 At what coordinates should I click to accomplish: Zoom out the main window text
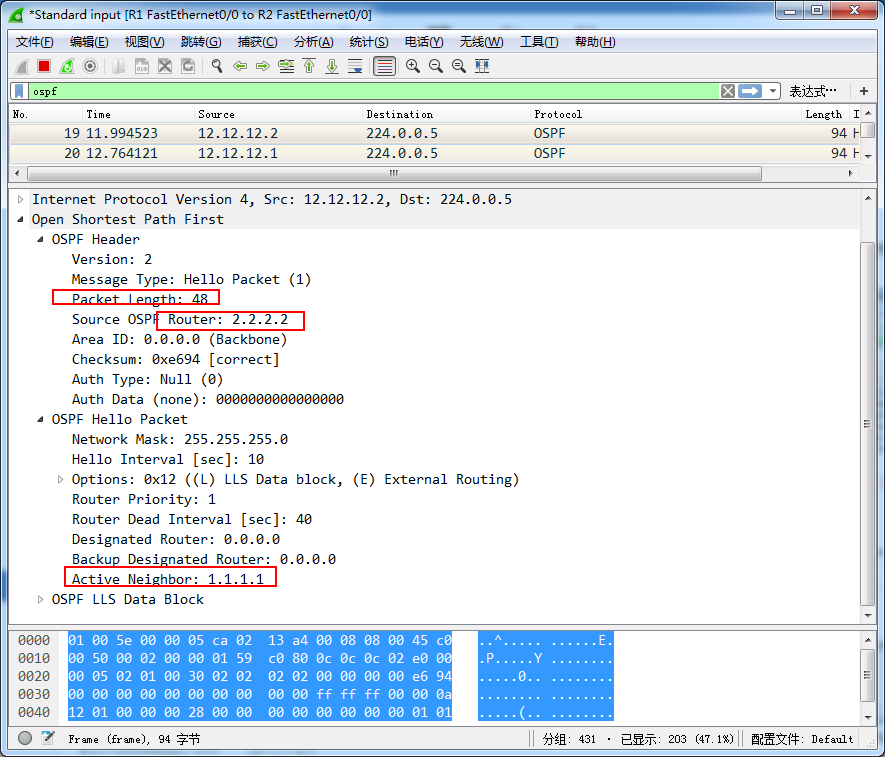pos(436,67)
